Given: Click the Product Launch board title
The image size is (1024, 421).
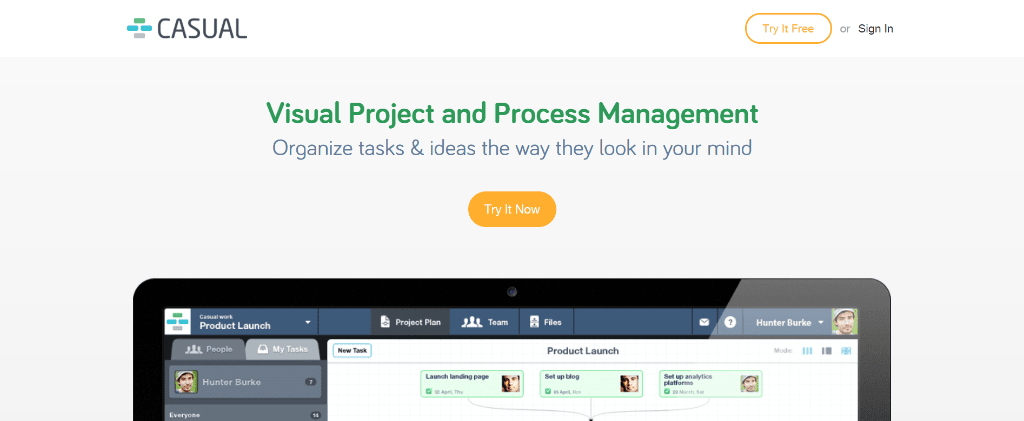Looking at the screenshot, I should [x=583, y=351].
